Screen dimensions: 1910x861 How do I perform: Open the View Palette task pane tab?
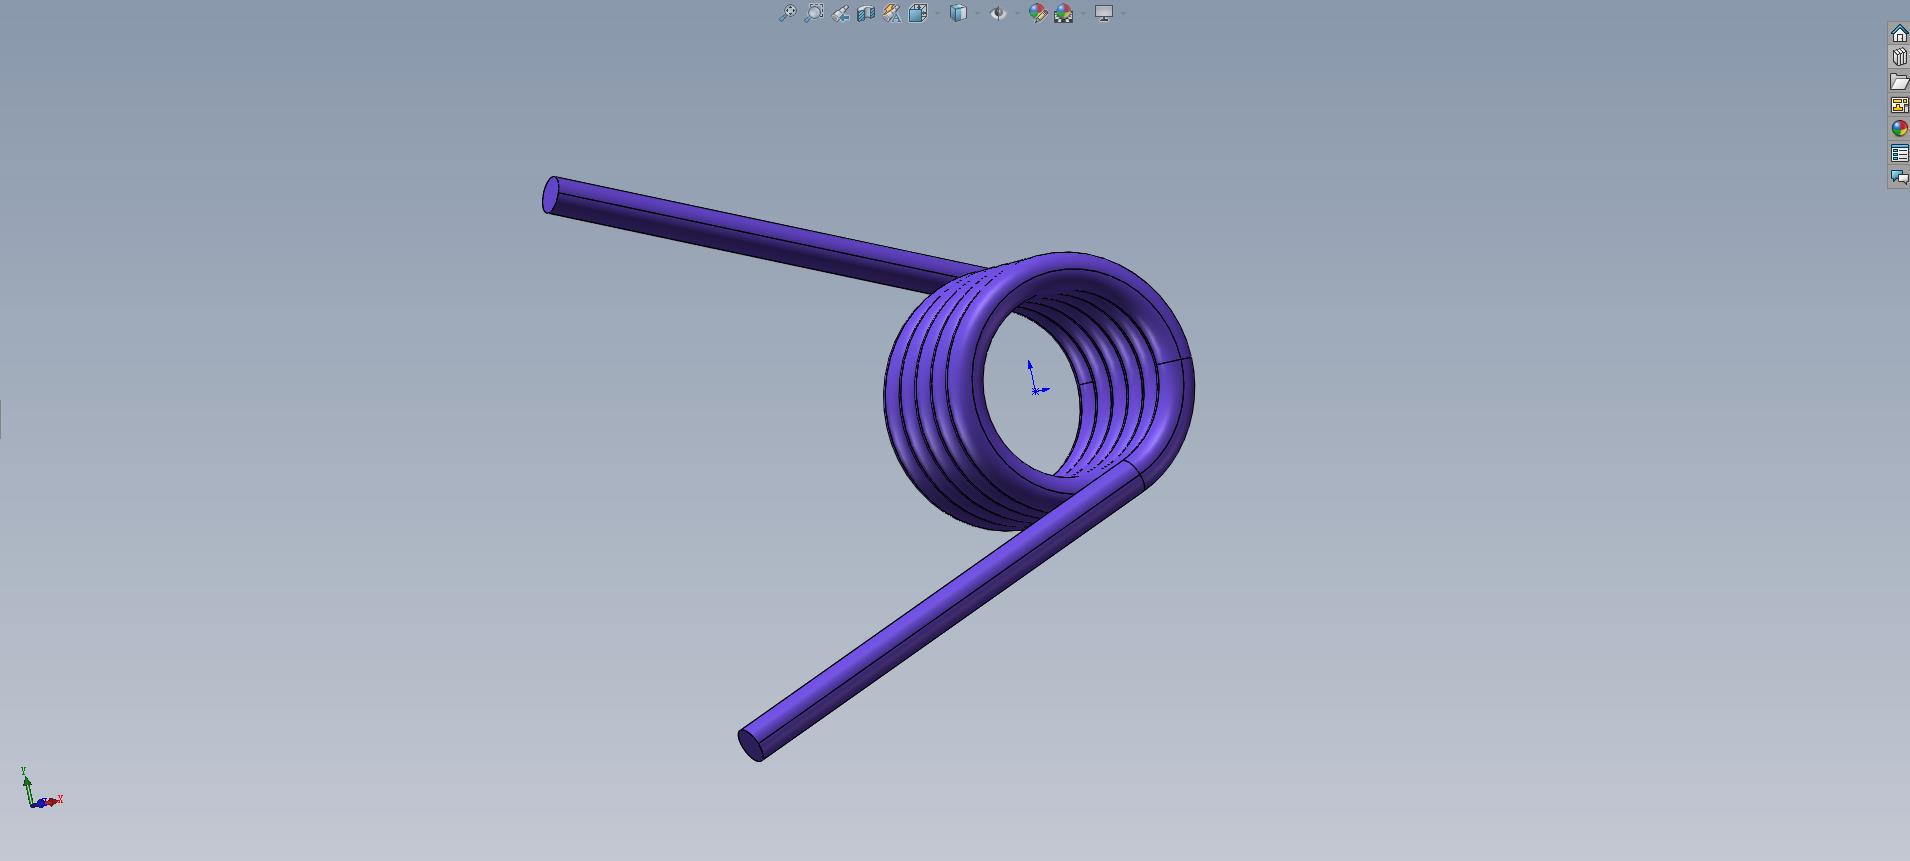(1899, 105)
